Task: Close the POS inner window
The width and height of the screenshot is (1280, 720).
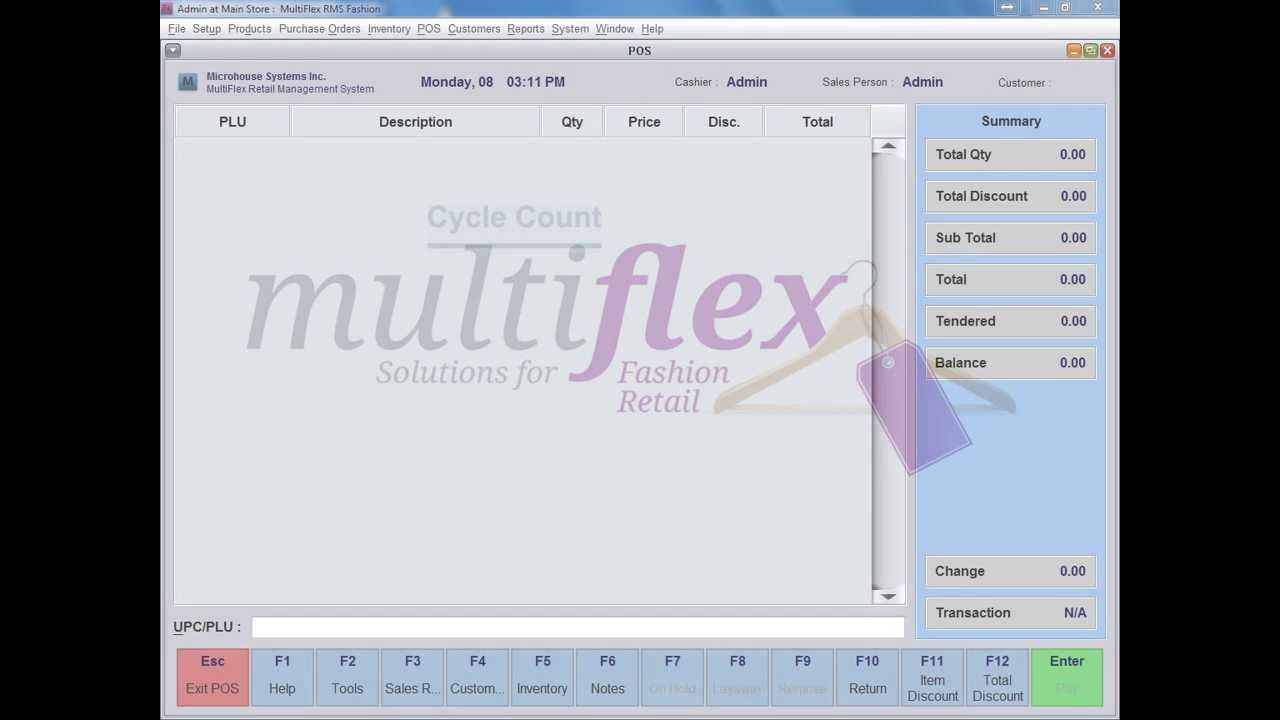Action: 1107,50
